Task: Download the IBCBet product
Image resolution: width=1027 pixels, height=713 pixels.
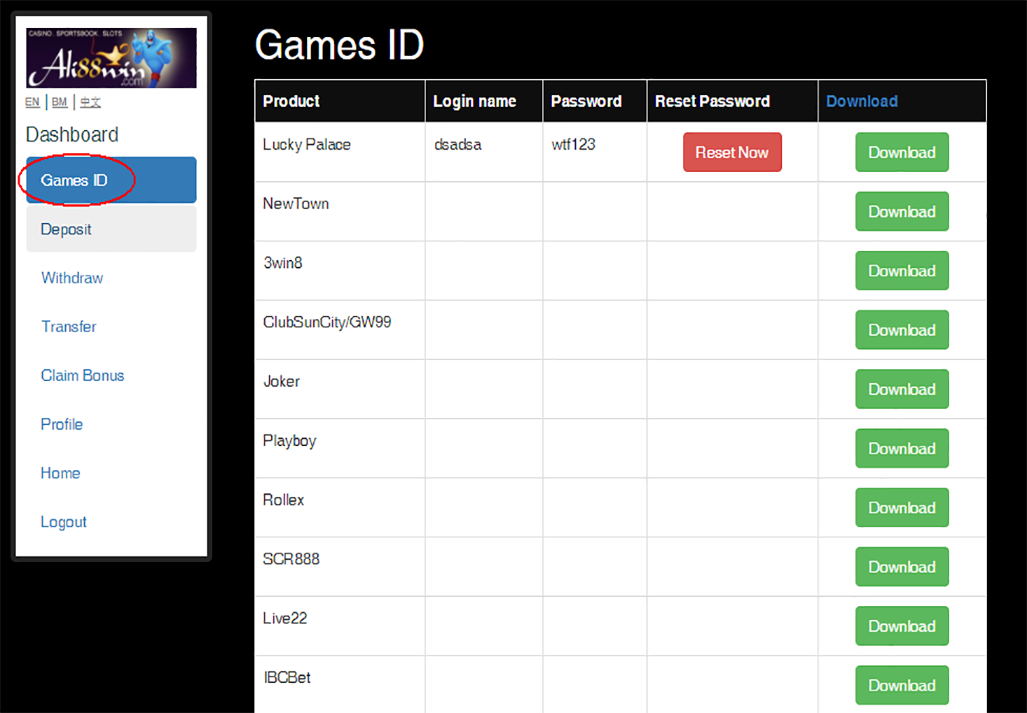Action: 901,685
